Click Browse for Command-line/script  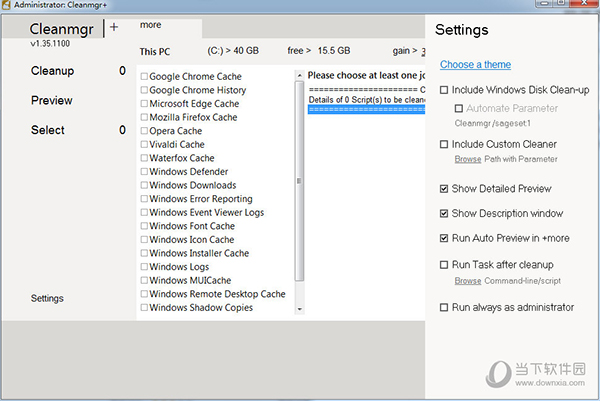[x=468, y=281]
